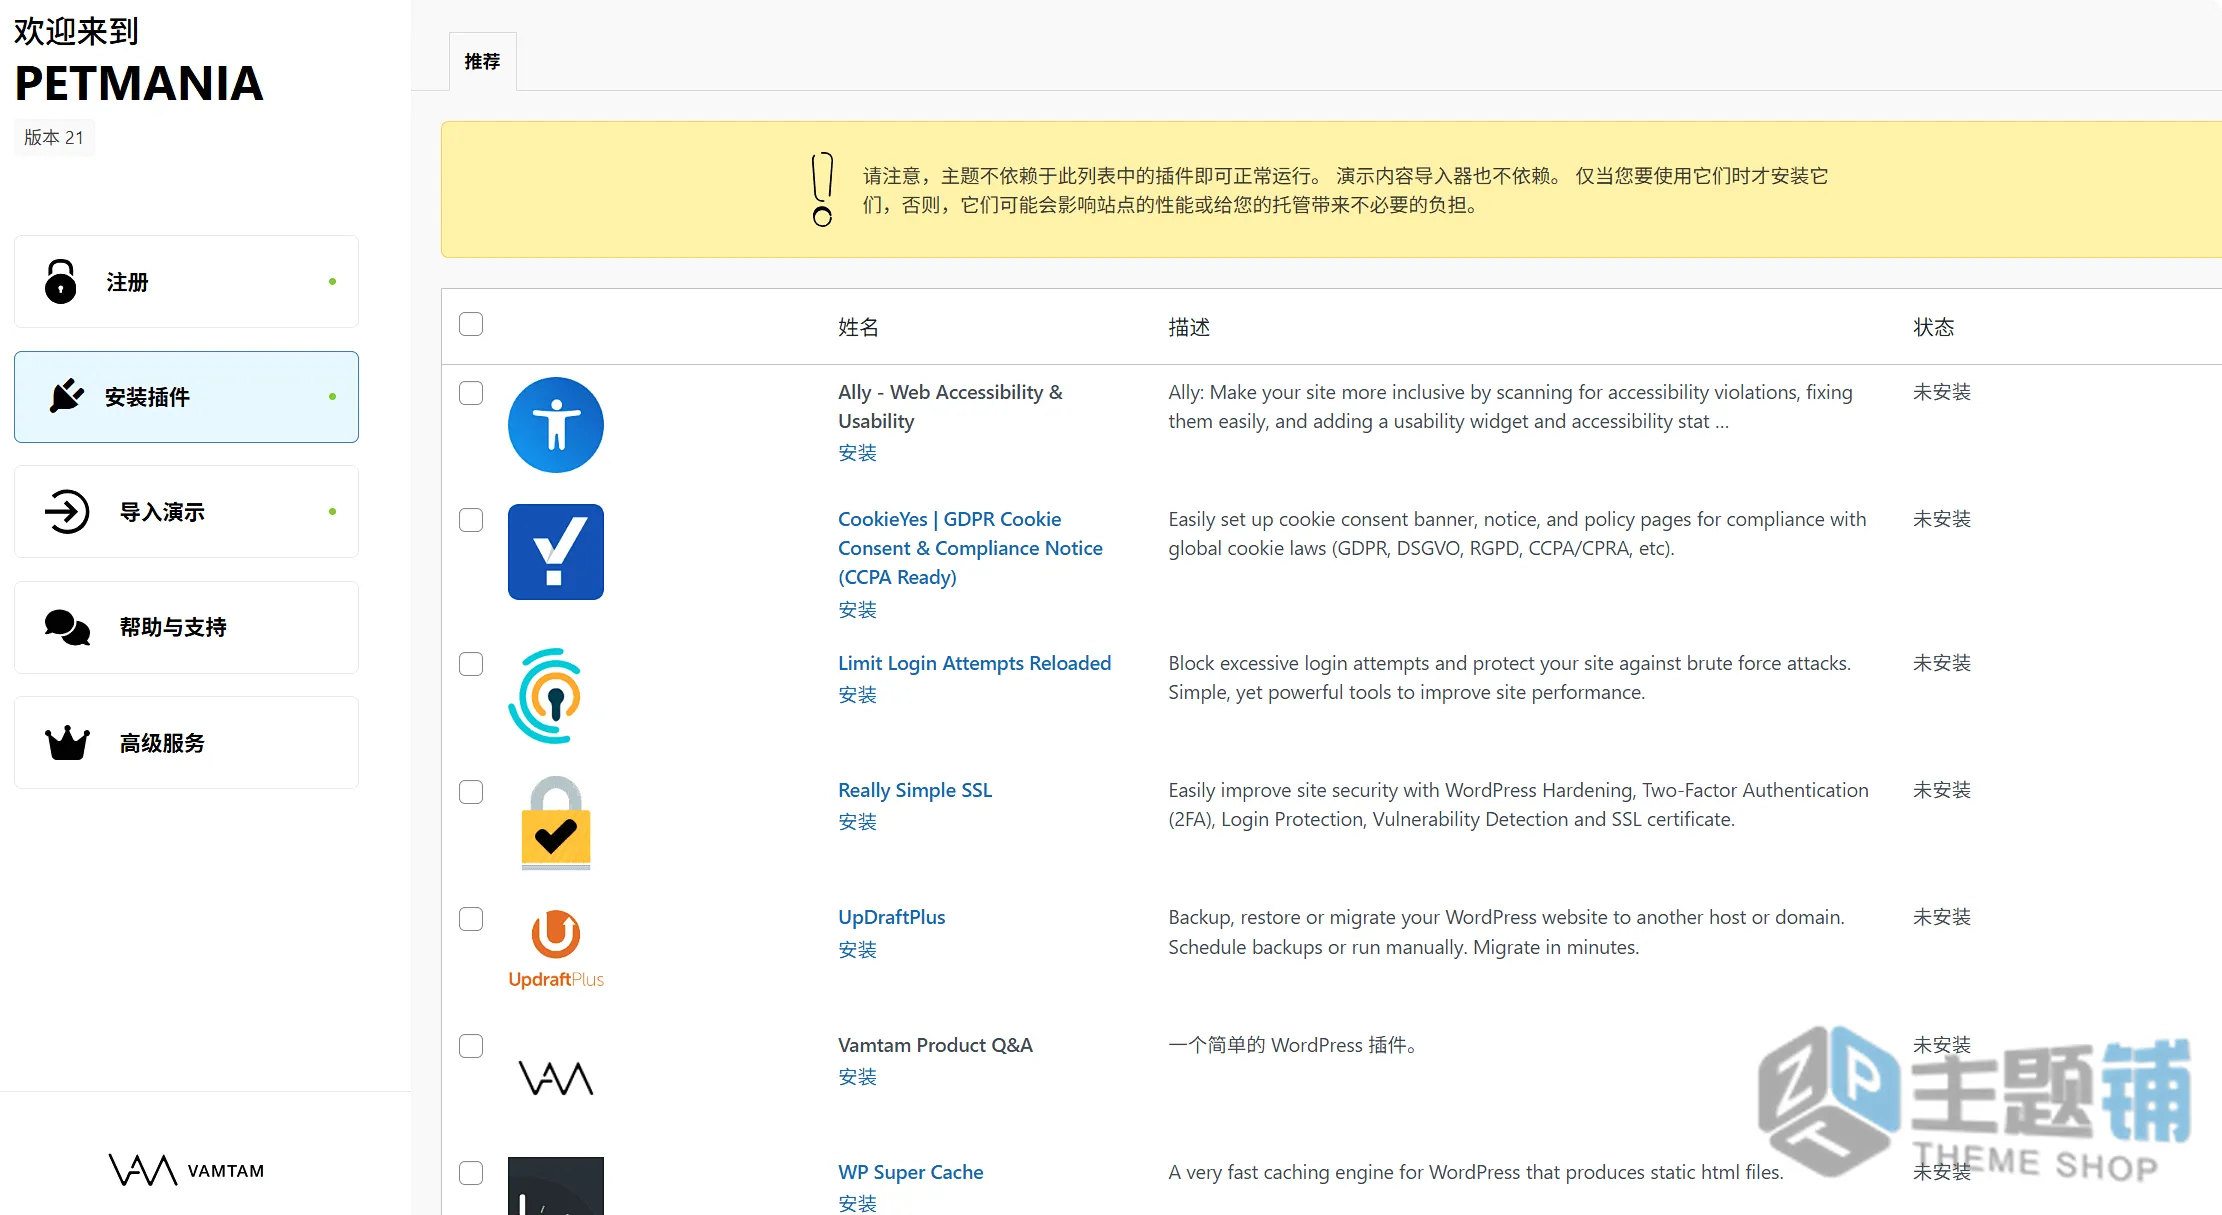Click 安装 under UpDraftPlus
Viewport: 2222px width, 1215px height.
857,950
